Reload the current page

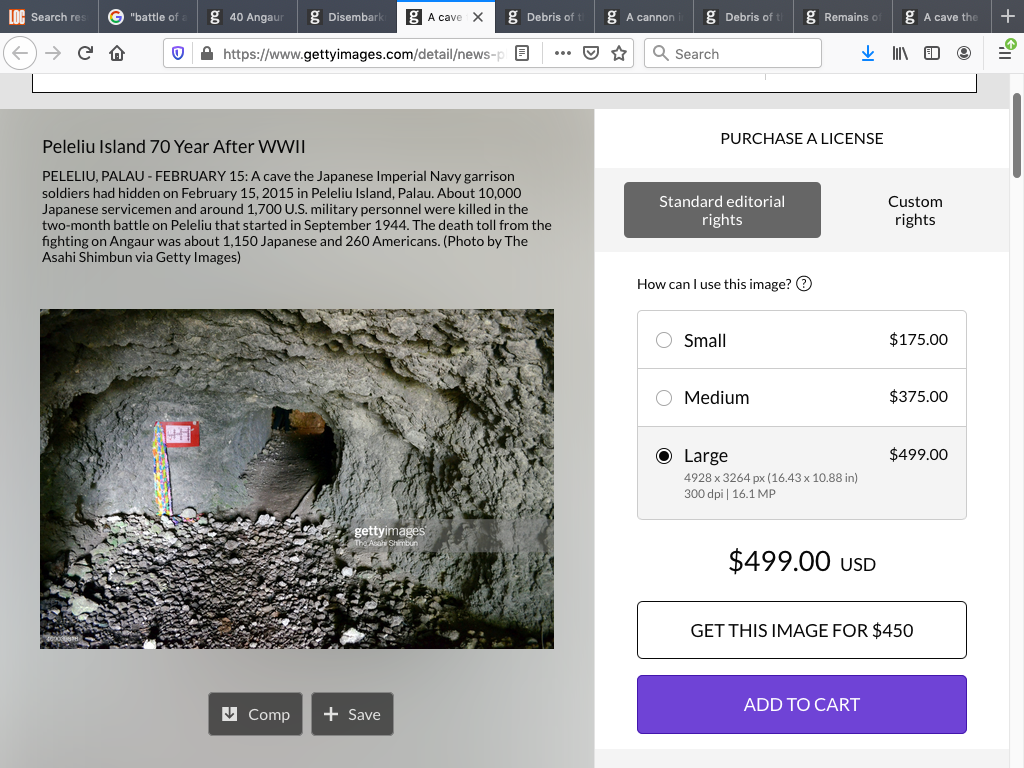[x=85, y=53]
